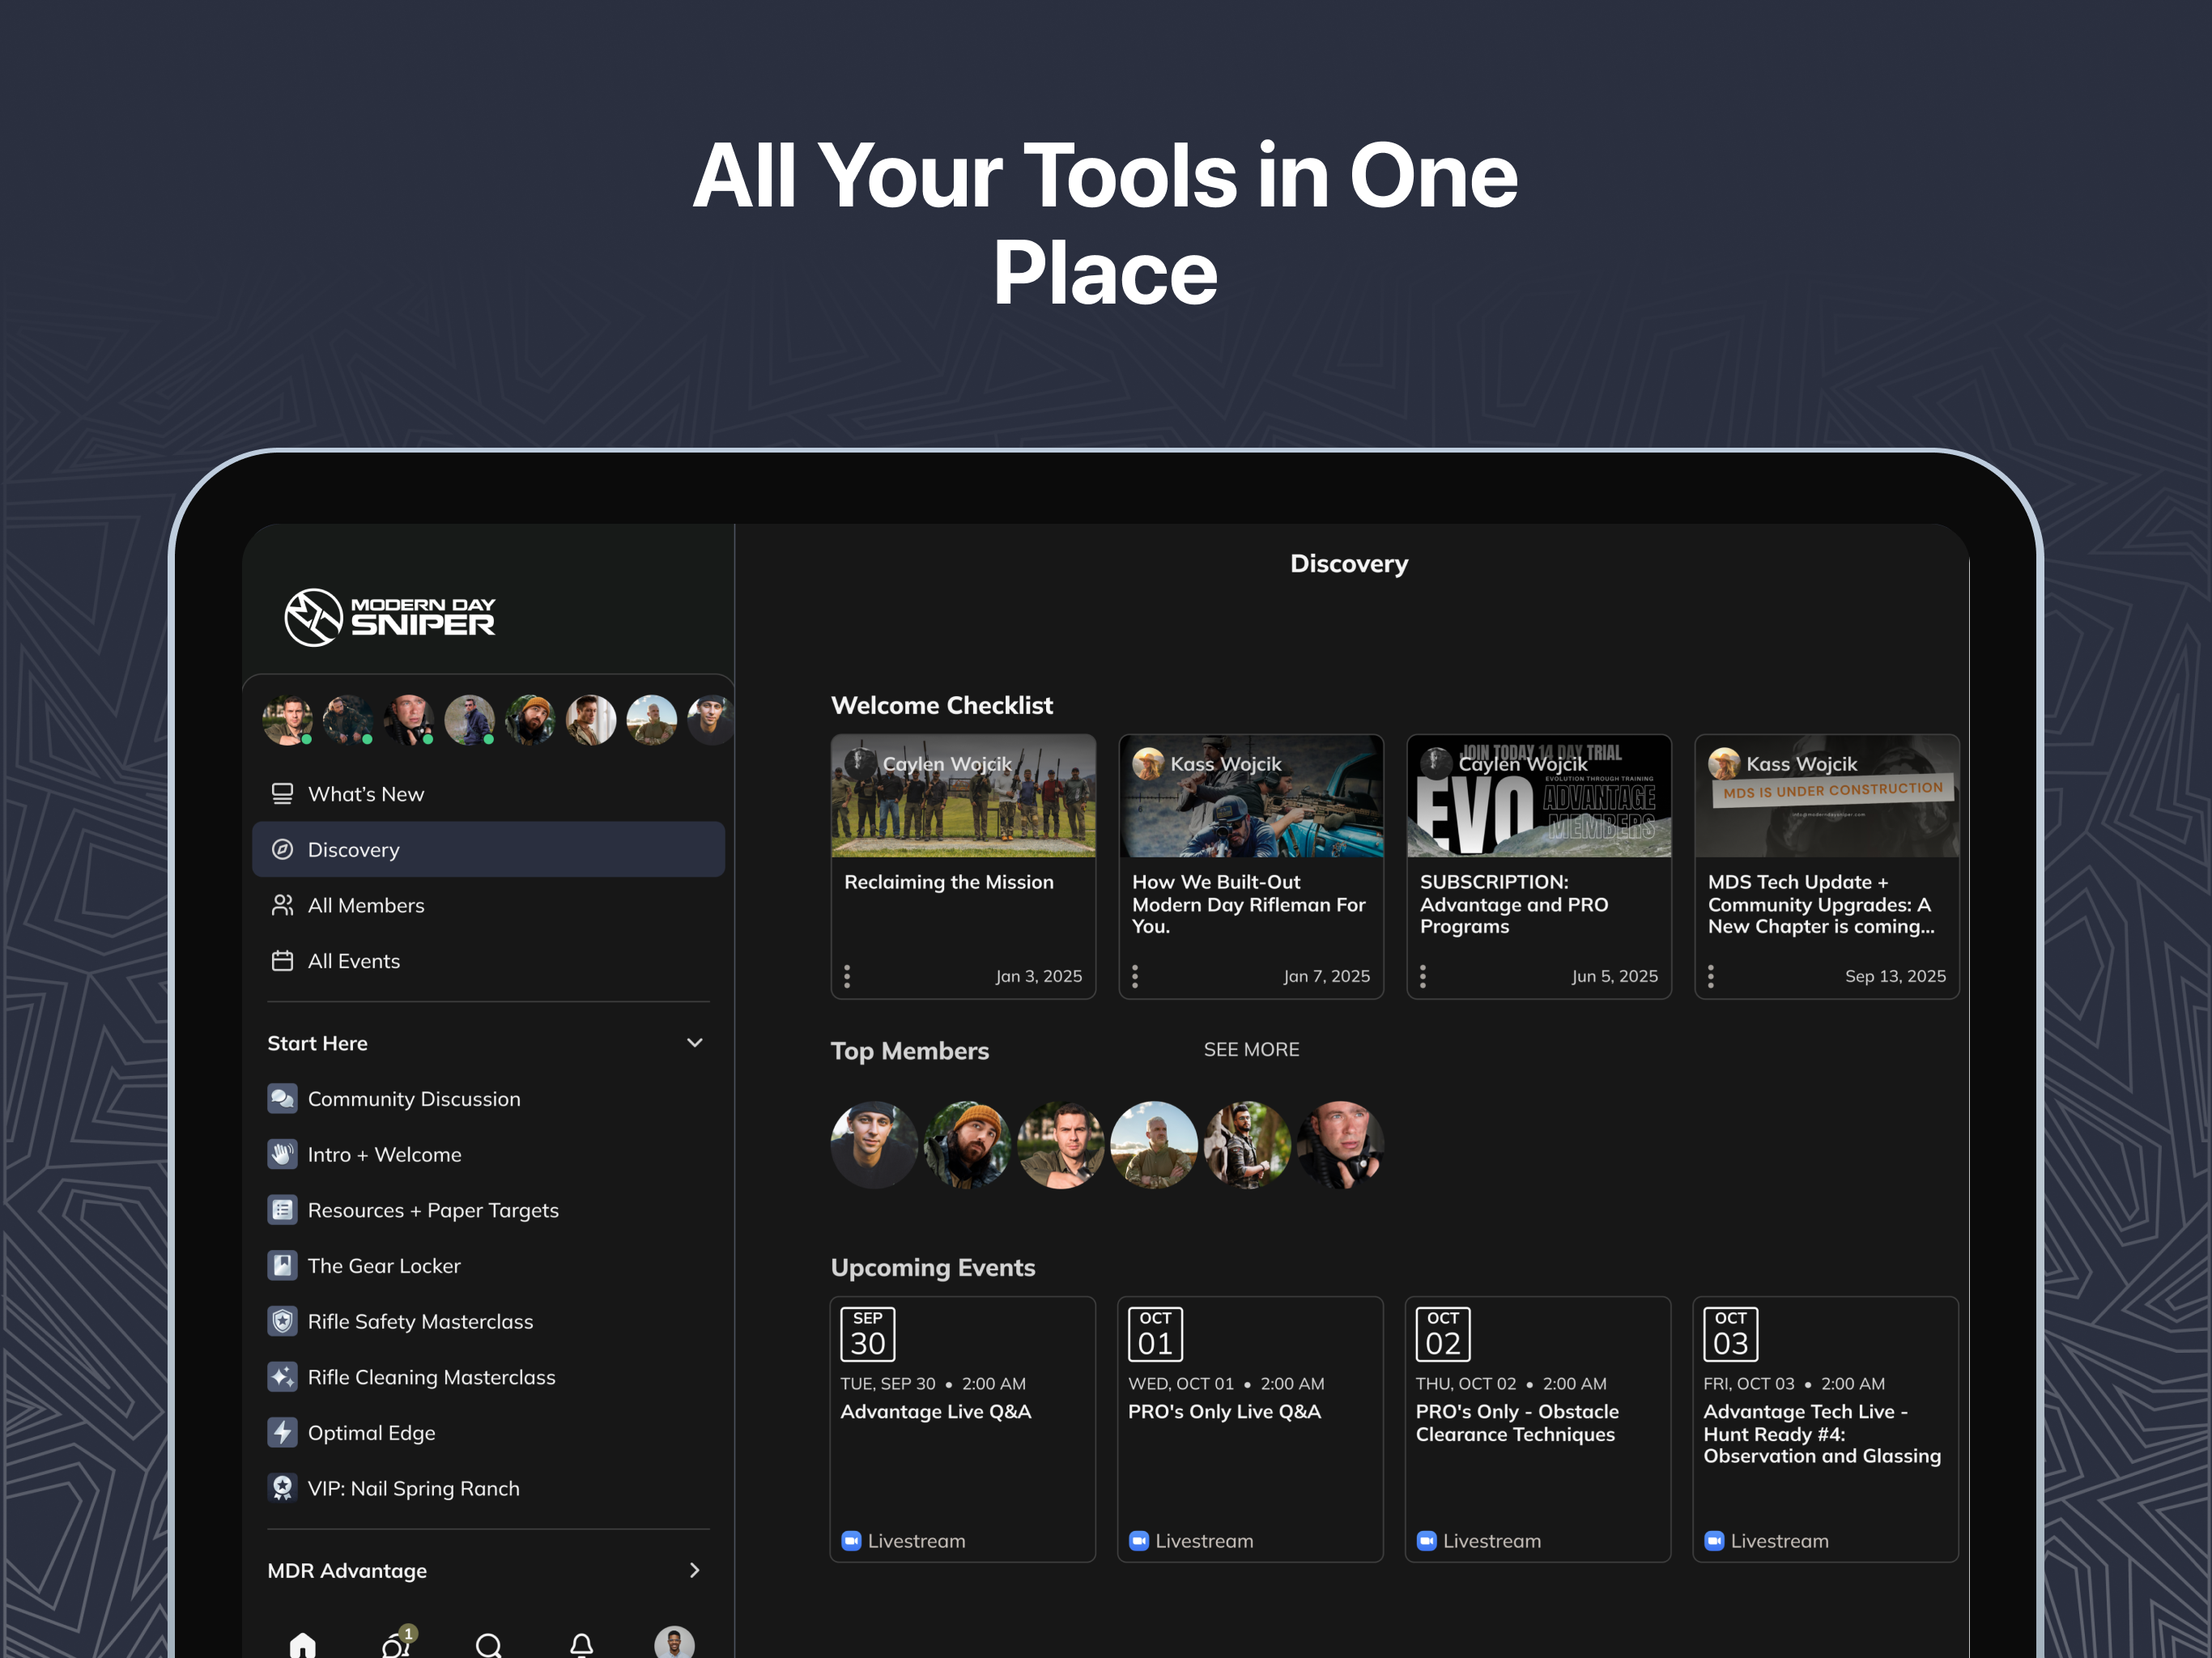This screenshot has height=1658, width=2212.
Task: Expand the MDR Advantage section
Action: point(695,1570)
